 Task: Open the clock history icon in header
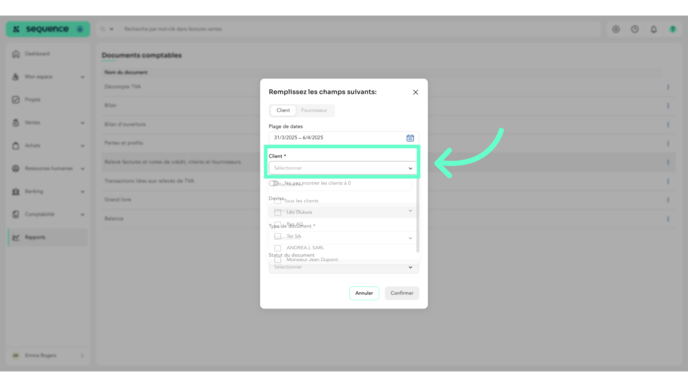(634, 29)
